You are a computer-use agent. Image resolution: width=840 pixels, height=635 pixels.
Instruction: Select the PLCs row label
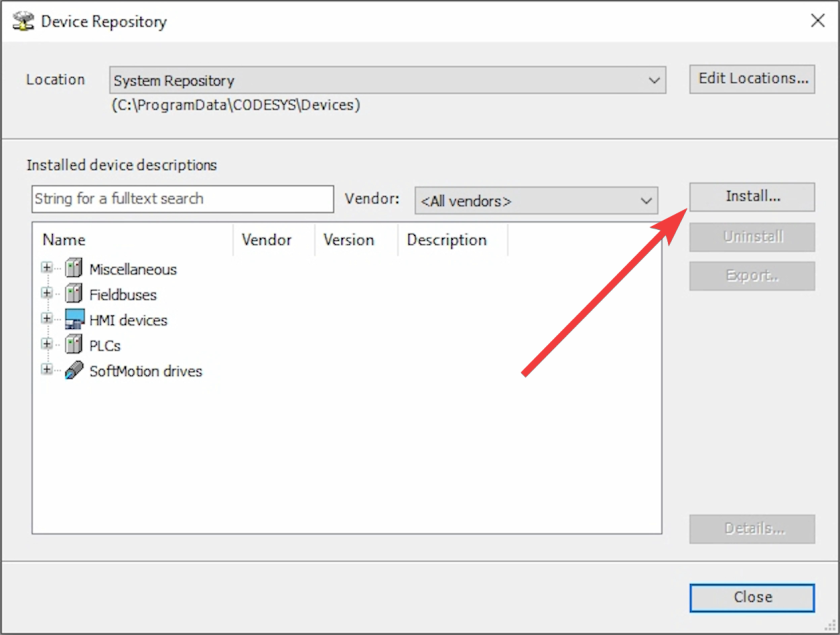(105, 346)
